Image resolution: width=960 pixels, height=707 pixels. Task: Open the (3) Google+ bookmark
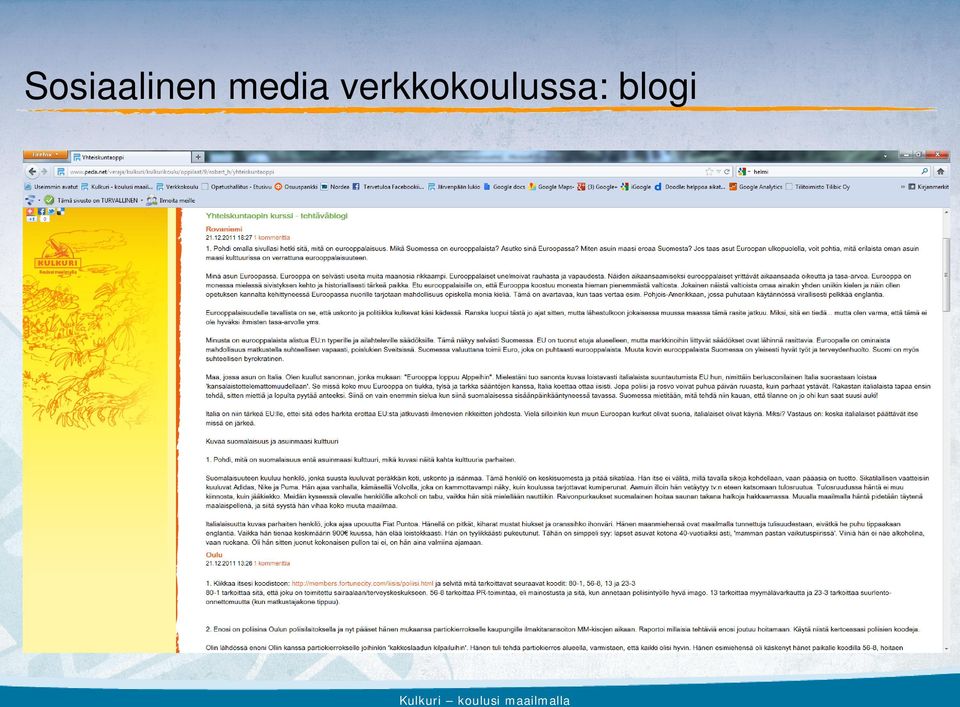[x=598, y=187]
